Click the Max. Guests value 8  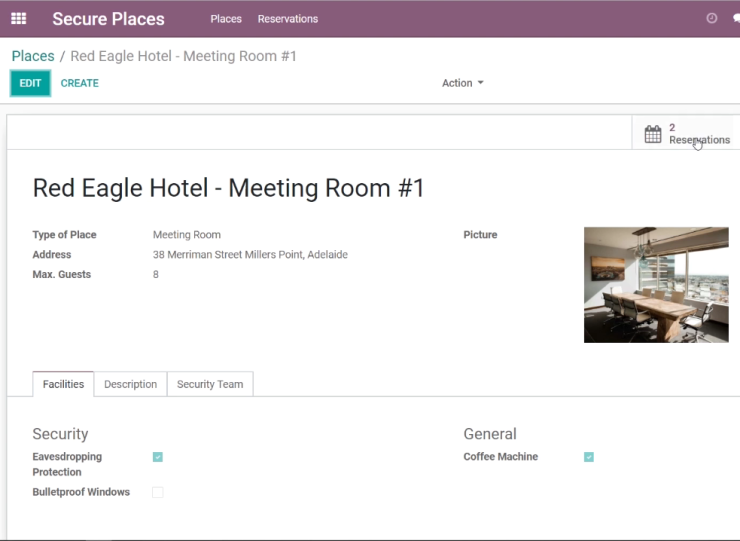(156, 274)
